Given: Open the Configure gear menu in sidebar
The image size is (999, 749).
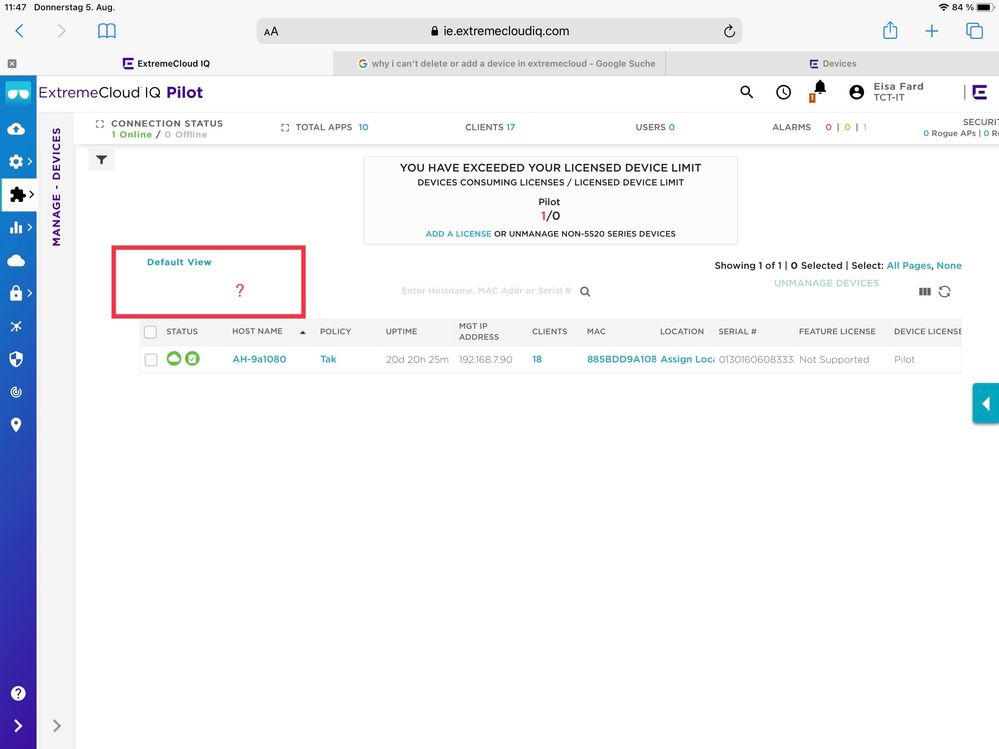Looking at the screenshot, I should point(19,162).
